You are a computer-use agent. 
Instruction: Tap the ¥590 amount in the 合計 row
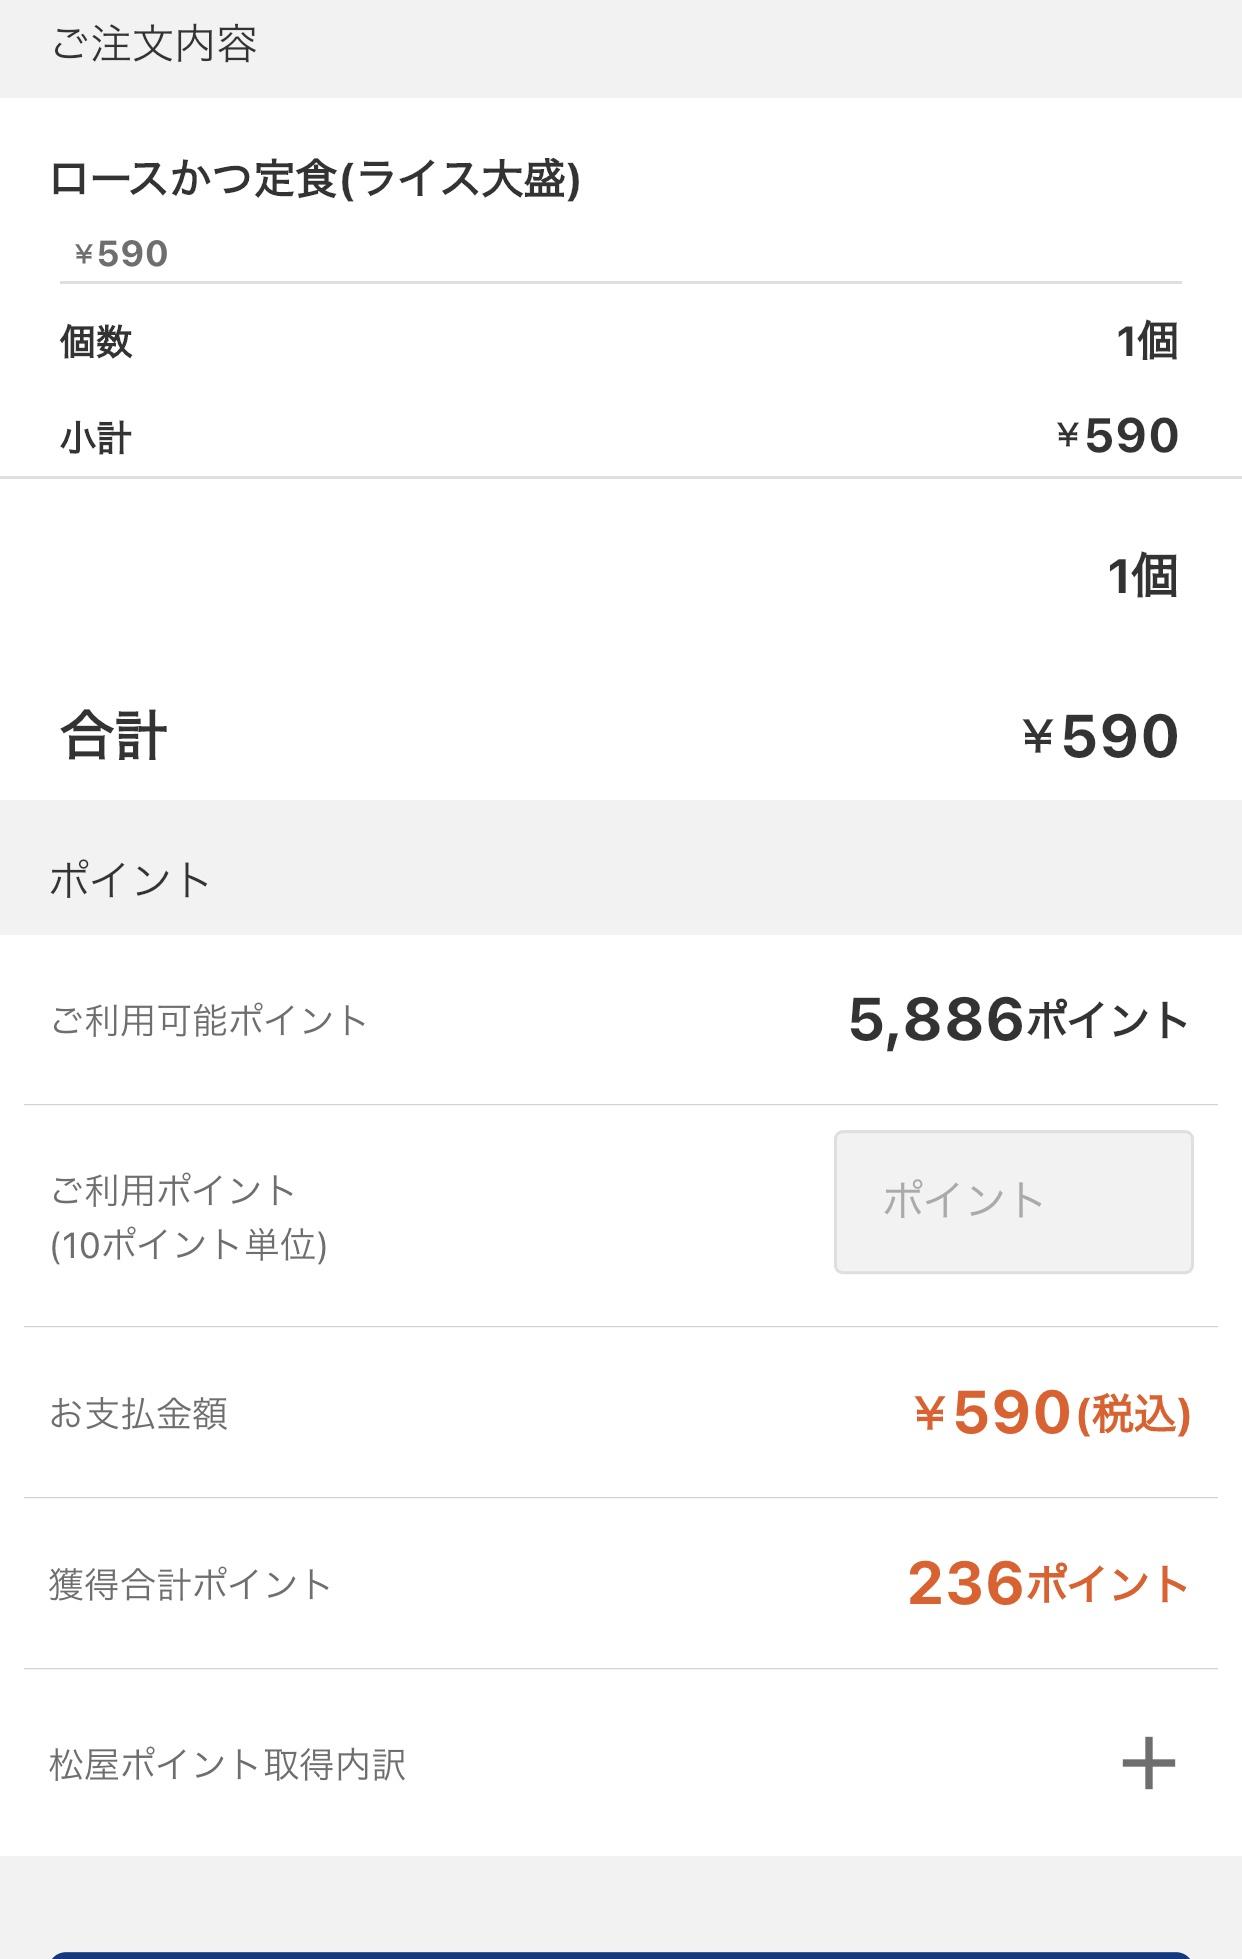point(1100,737)
